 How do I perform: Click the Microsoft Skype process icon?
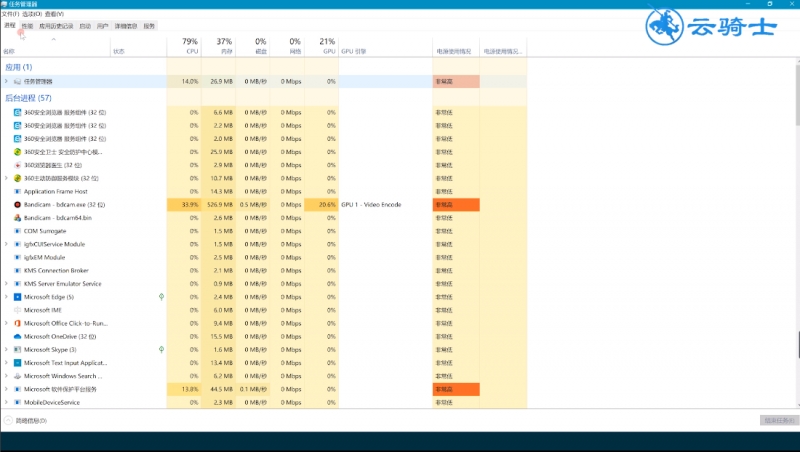[x=17, y=349]
